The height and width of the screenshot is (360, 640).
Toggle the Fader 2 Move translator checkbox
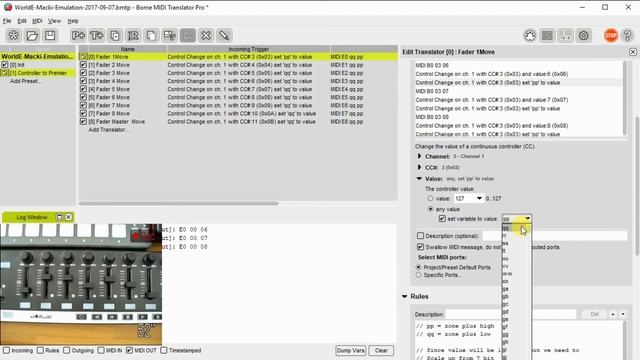coord(83,64)
